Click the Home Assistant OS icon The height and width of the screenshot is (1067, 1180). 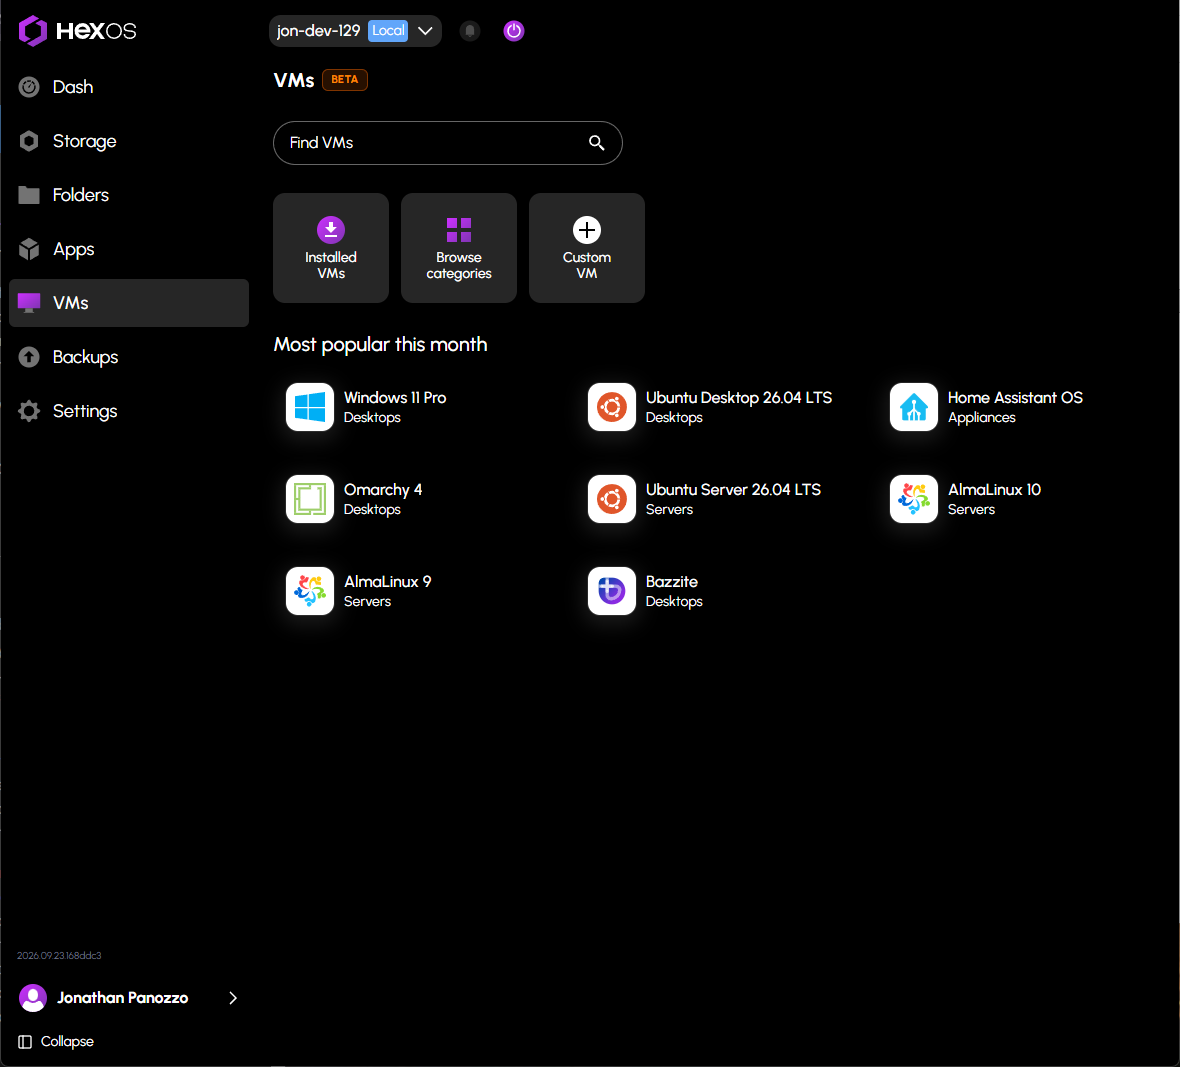pos(914,407)
